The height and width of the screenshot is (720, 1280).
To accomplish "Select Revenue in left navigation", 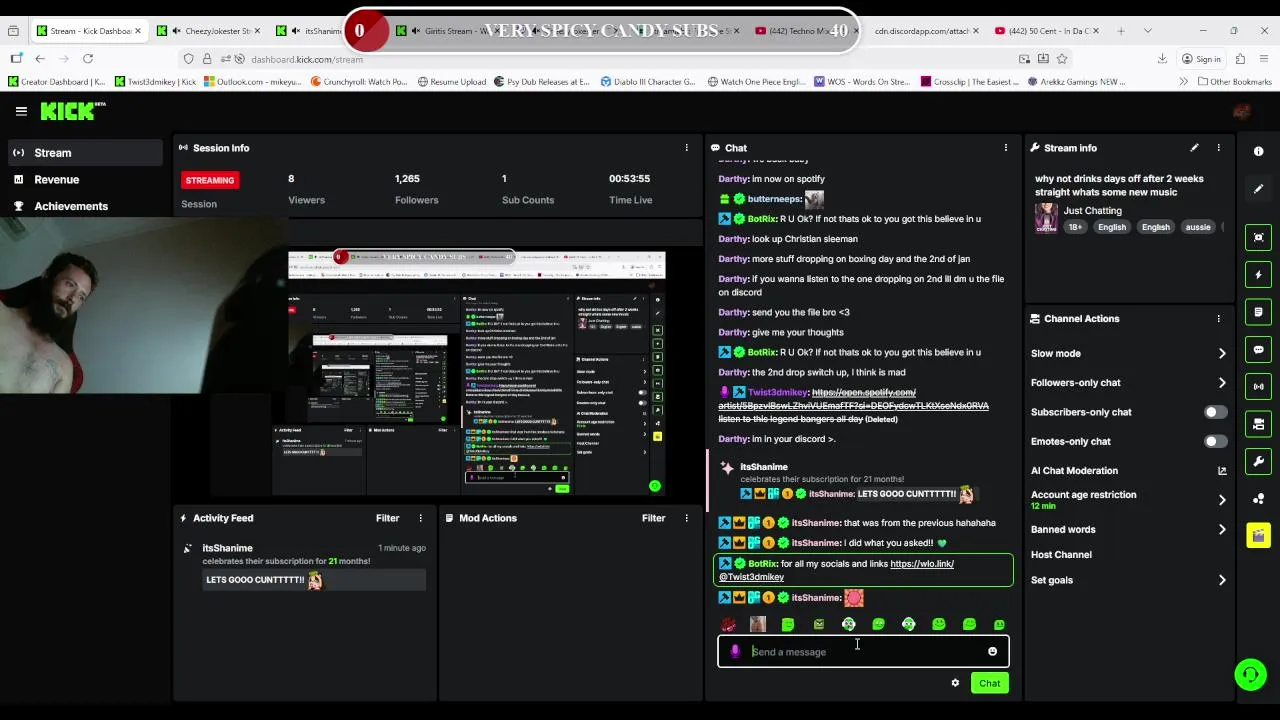I will (x=56, y=180).
